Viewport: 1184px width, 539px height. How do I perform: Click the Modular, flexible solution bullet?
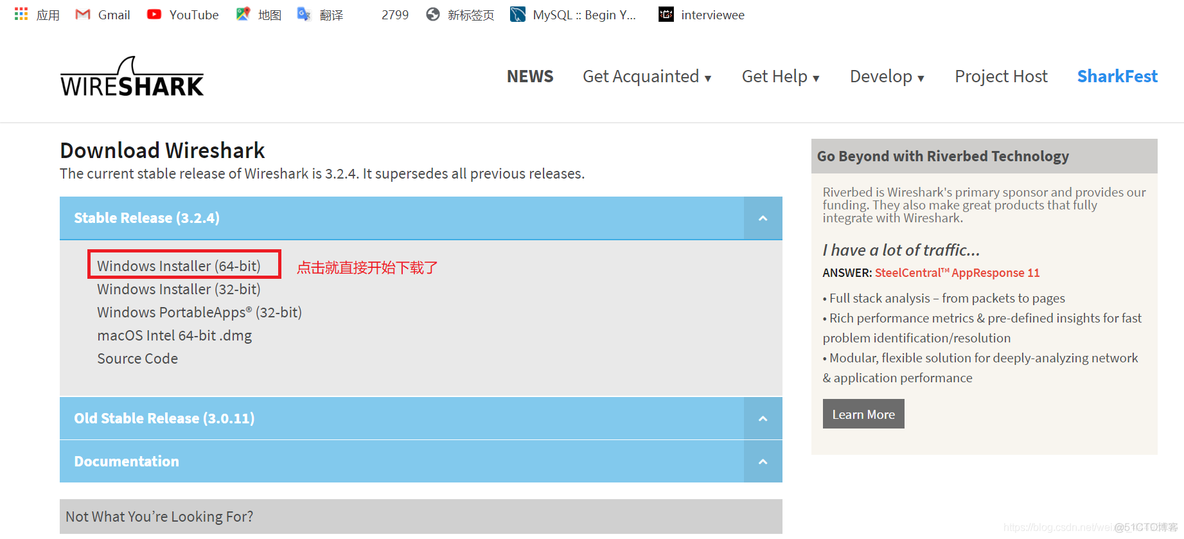[x=981, y=368]
